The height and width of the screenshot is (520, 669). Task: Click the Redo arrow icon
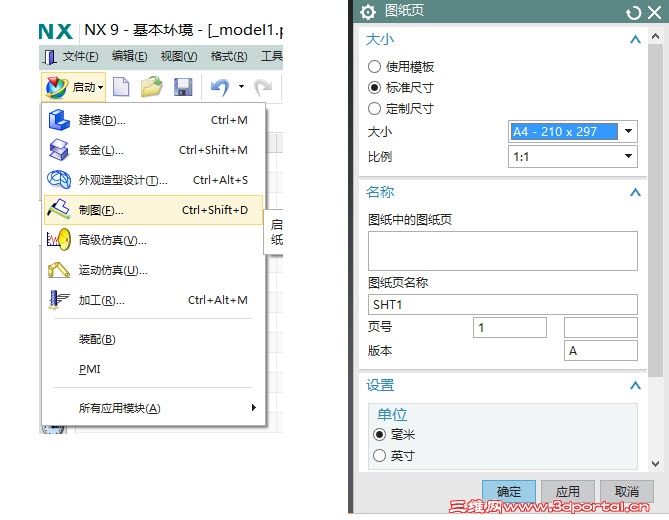263,87
